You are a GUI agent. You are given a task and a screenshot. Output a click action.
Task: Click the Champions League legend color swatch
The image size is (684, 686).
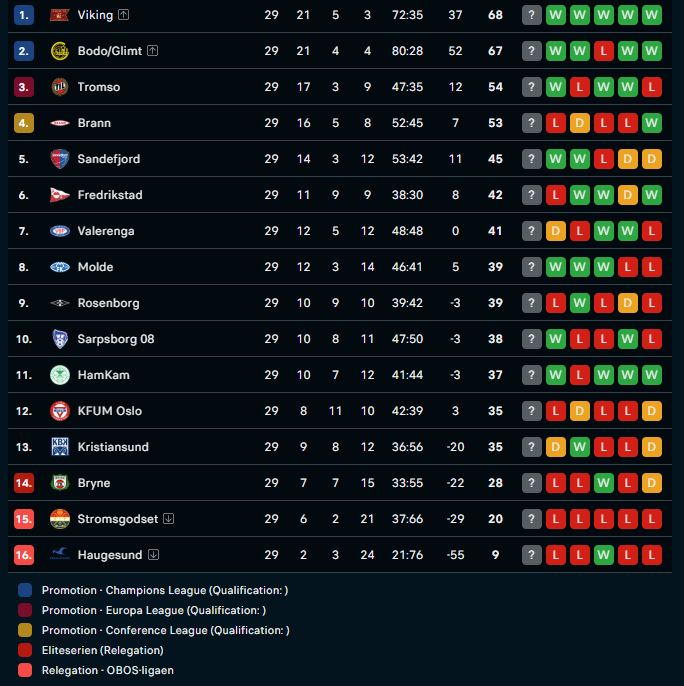pyautogui.click(x=25, y=591)
